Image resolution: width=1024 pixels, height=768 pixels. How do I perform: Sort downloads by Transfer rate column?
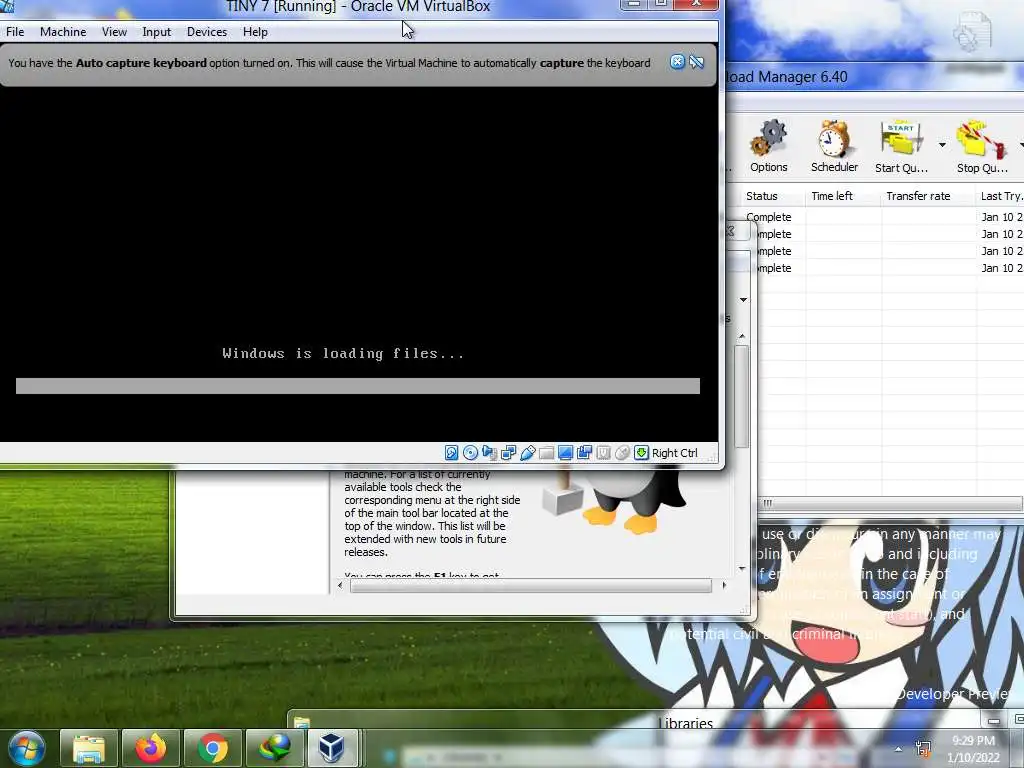point(928,196)
